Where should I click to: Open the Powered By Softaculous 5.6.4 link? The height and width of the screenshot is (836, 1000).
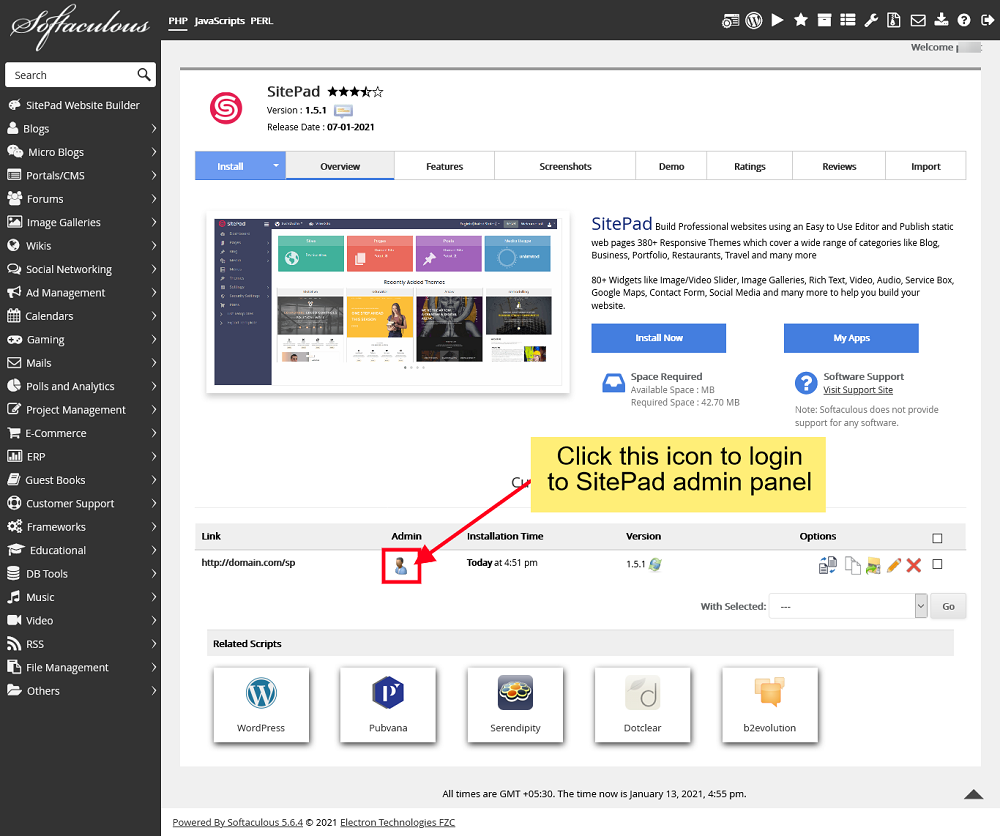pyautogui.click(x=237, y=822)
